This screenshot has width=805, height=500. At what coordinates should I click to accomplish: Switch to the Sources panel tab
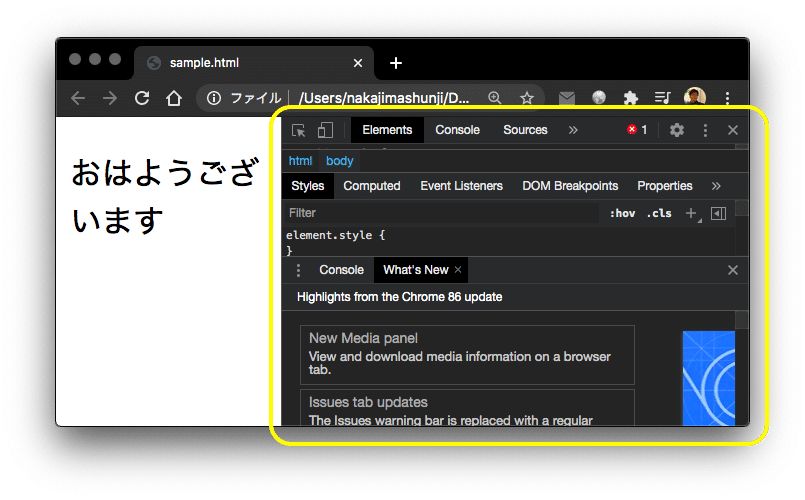pos(525,130)
